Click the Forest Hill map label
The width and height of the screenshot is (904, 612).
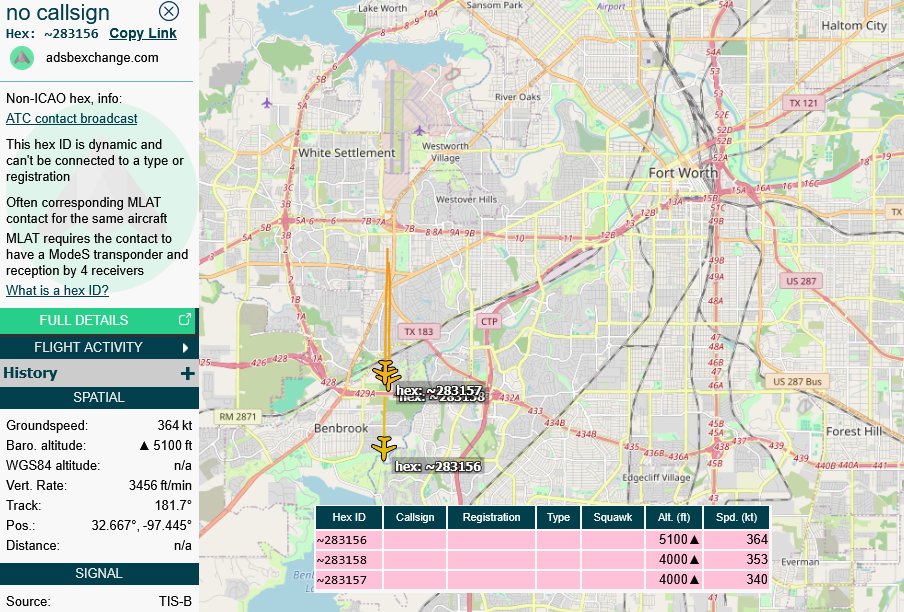point(854,431)
